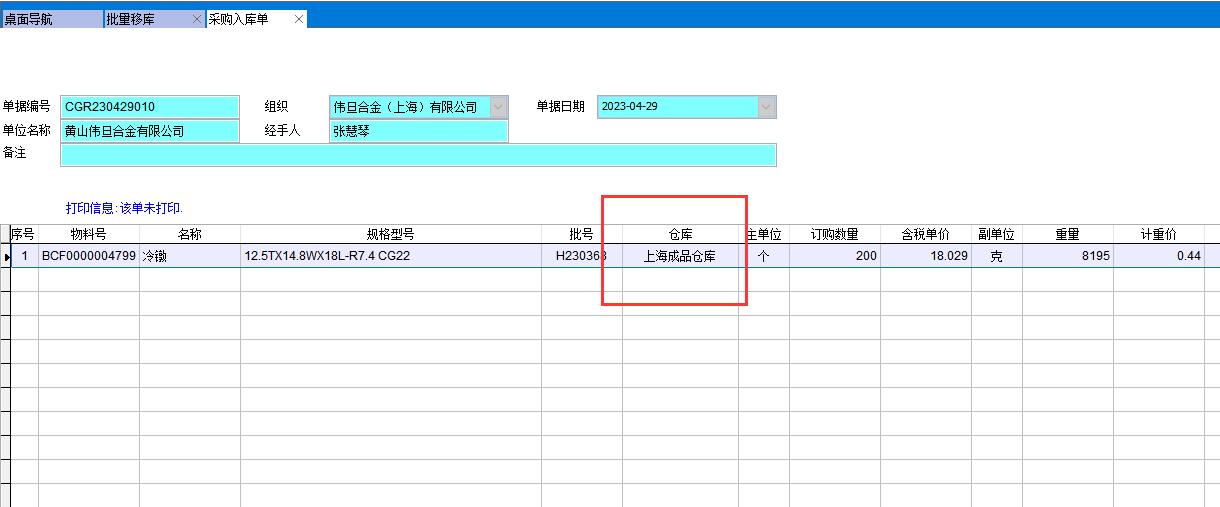Click the 重量 column header
The image size is (1220, 507).
tap(1067, 234)
